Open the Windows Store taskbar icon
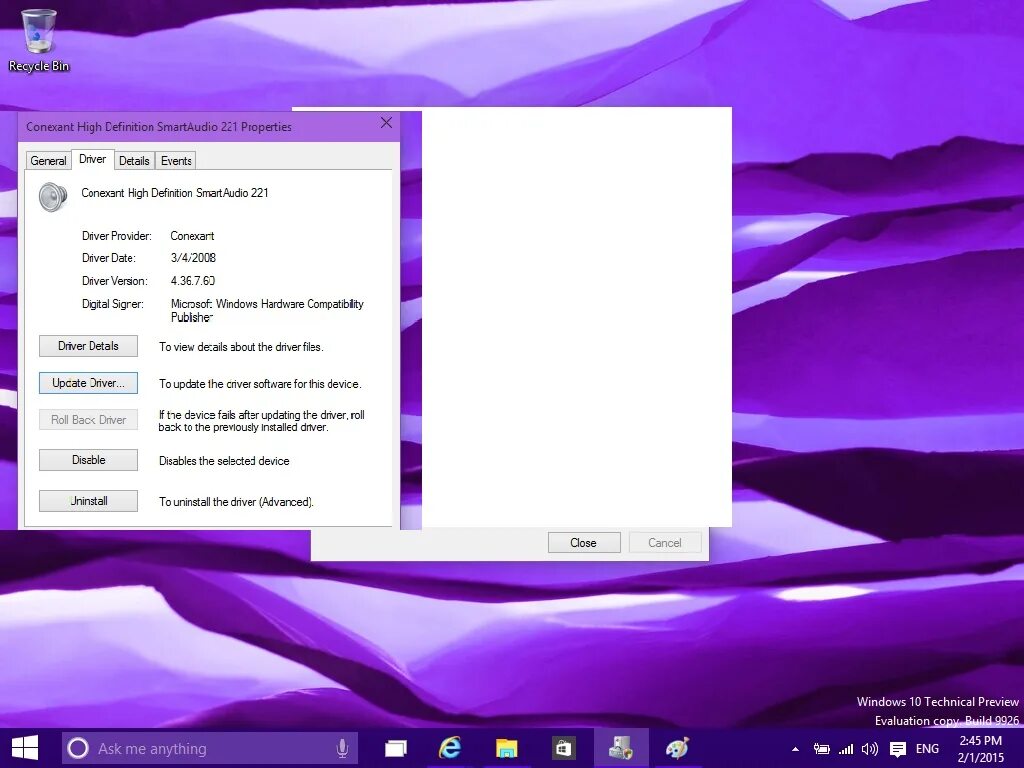The height and width of the screenshot is (768, 1024). pos(562,747)
